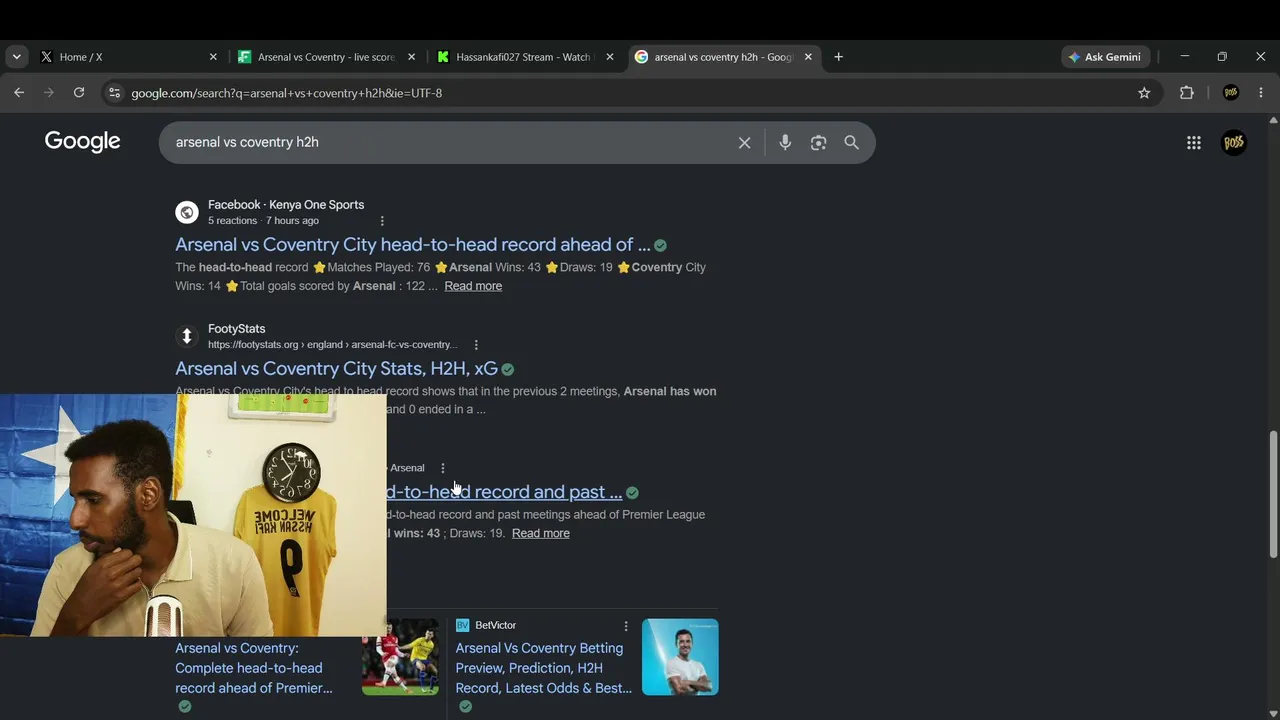Open the head-to-head record and past result
This screenshot has width=1280, height=720.
coord(504,492)
